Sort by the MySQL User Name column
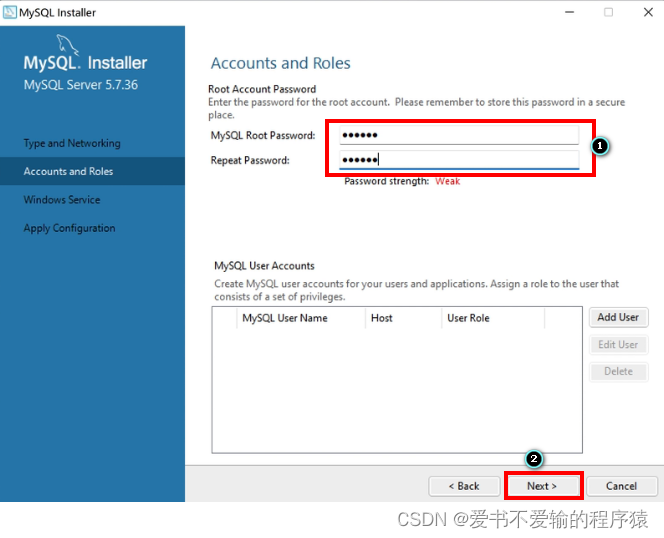 coord(285,318)
